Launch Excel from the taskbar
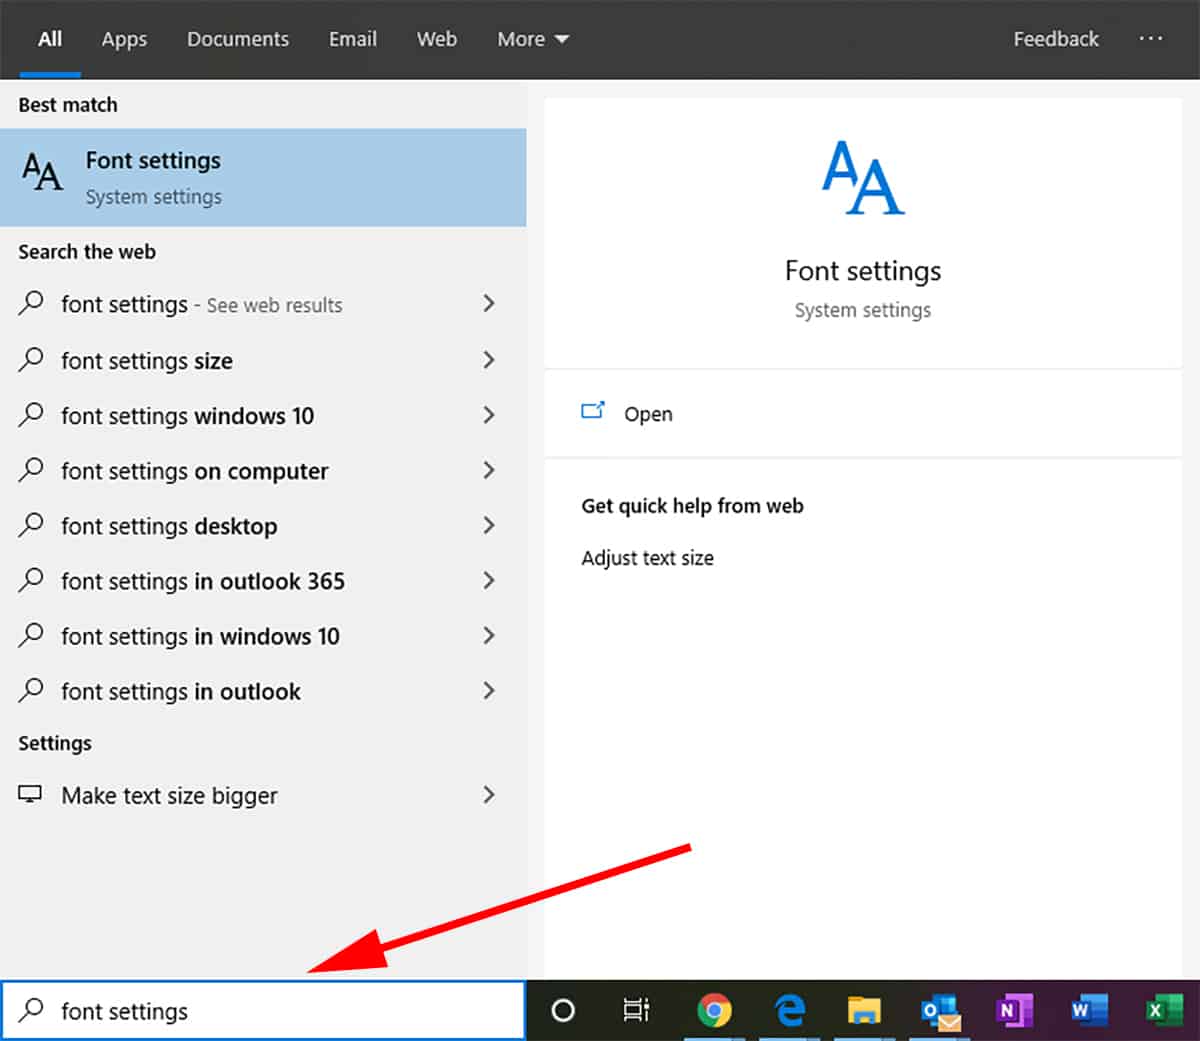Image resolution: width=1200 pixels, height=1041 pixels. click(x=1162, y=1010)
